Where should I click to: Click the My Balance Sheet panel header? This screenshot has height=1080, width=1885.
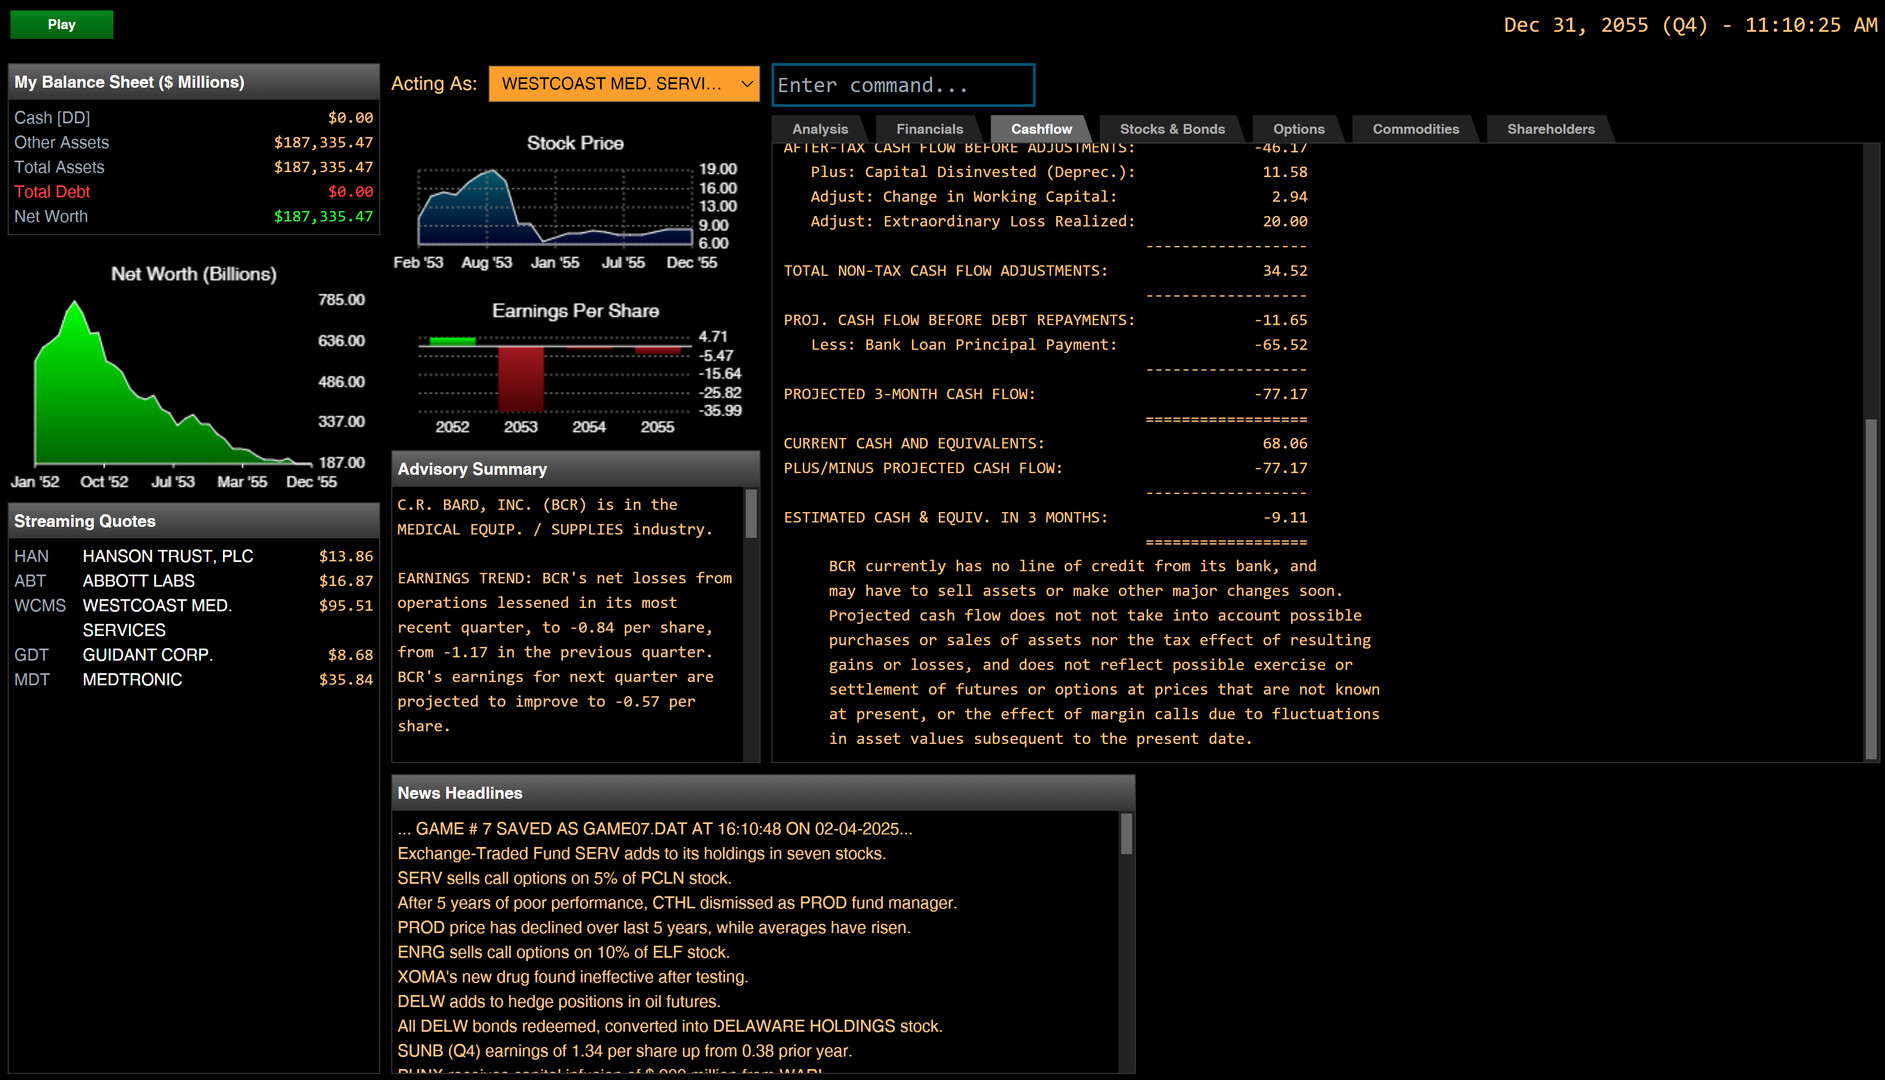coord(193,82)
